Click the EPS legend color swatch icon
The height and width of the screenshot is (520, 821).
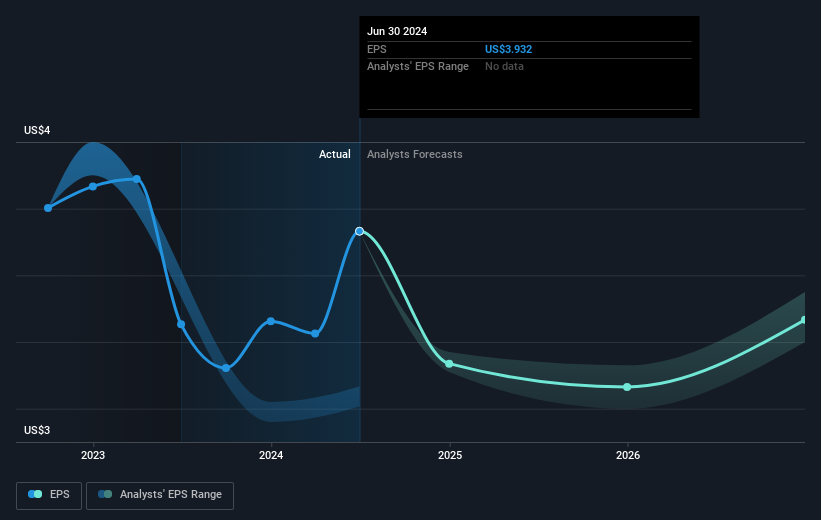(x=35, y=494)
